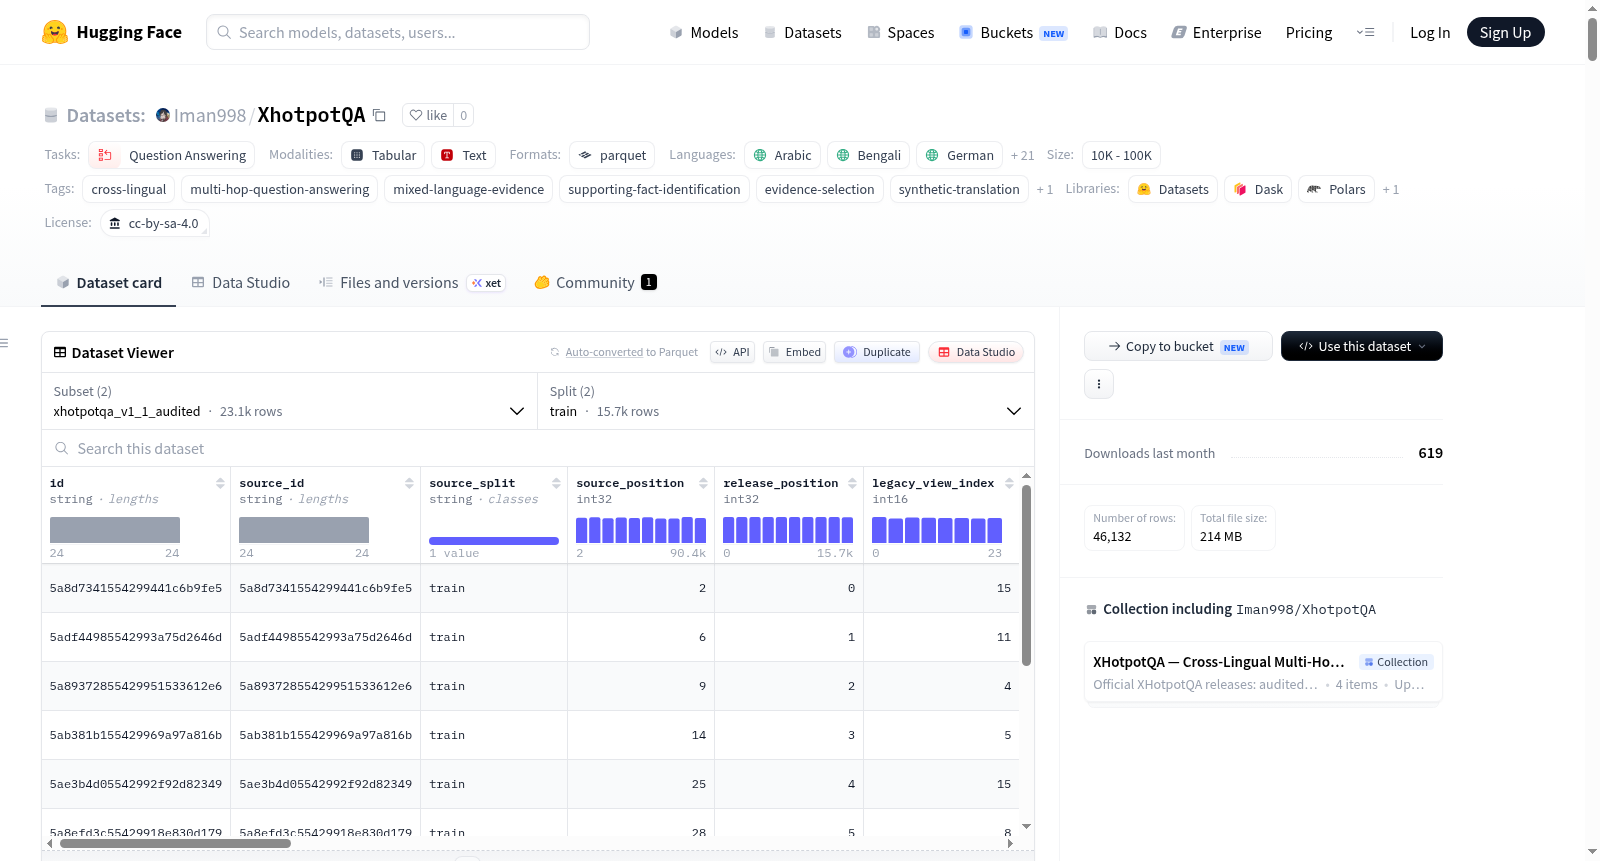Click the source_position histogram bars
The height and width of the screenshot is (861, 1600).
pos(641,530)
